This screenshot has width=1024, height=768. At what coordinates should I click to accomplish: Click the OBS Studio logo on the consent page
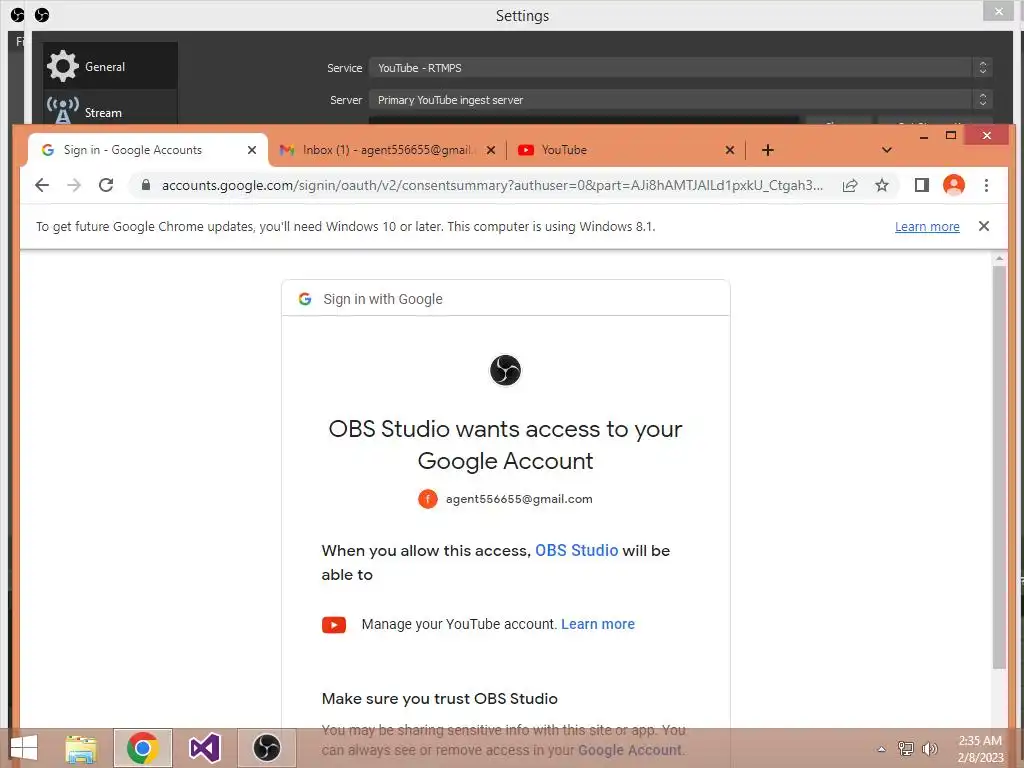(505, 370)
